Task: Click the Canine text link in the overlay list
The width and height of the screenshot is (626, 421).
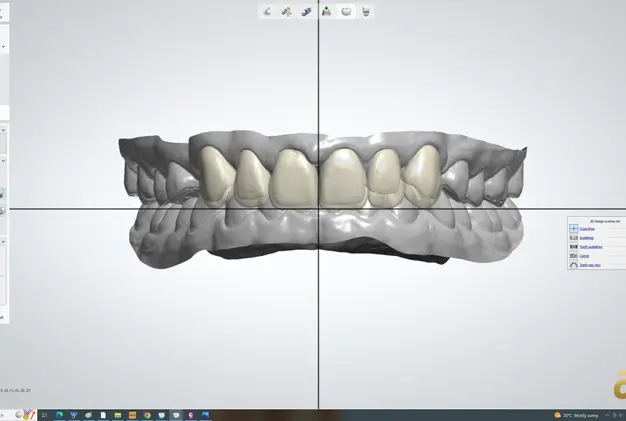Action: click(584, 256)
